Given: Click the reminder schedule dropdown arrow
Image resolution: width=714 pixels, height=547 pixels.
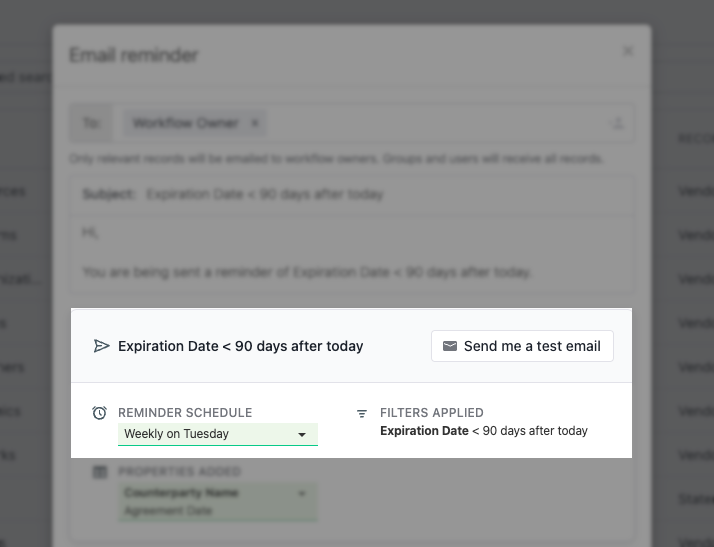Looking at the screenshot, I should tap(301, 435).
